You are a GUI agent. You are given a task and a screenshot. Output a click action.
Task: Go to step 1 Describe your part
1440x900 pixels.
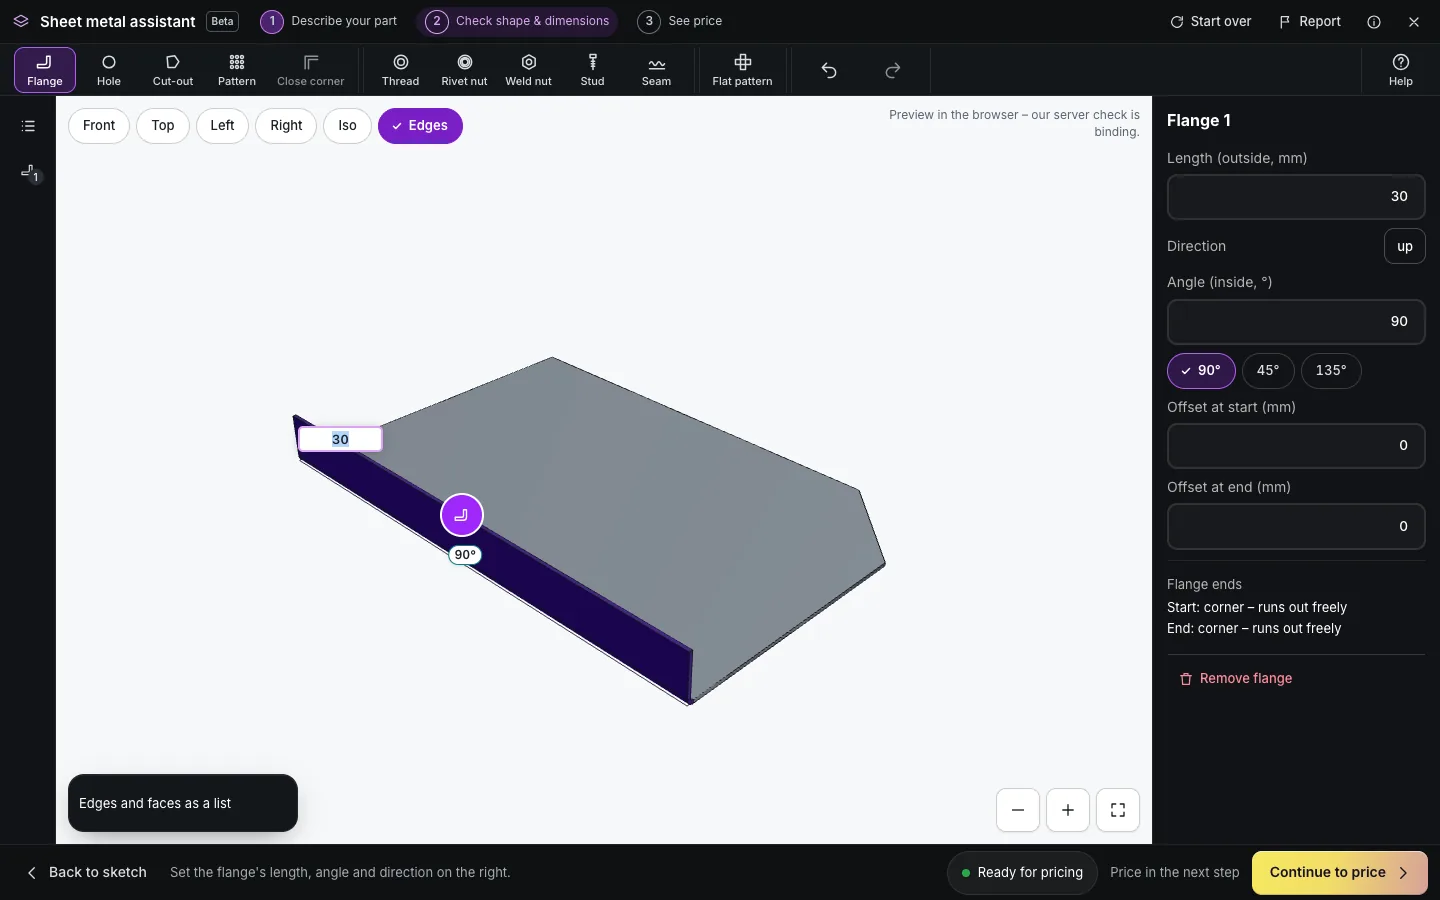tap(330, 21)
